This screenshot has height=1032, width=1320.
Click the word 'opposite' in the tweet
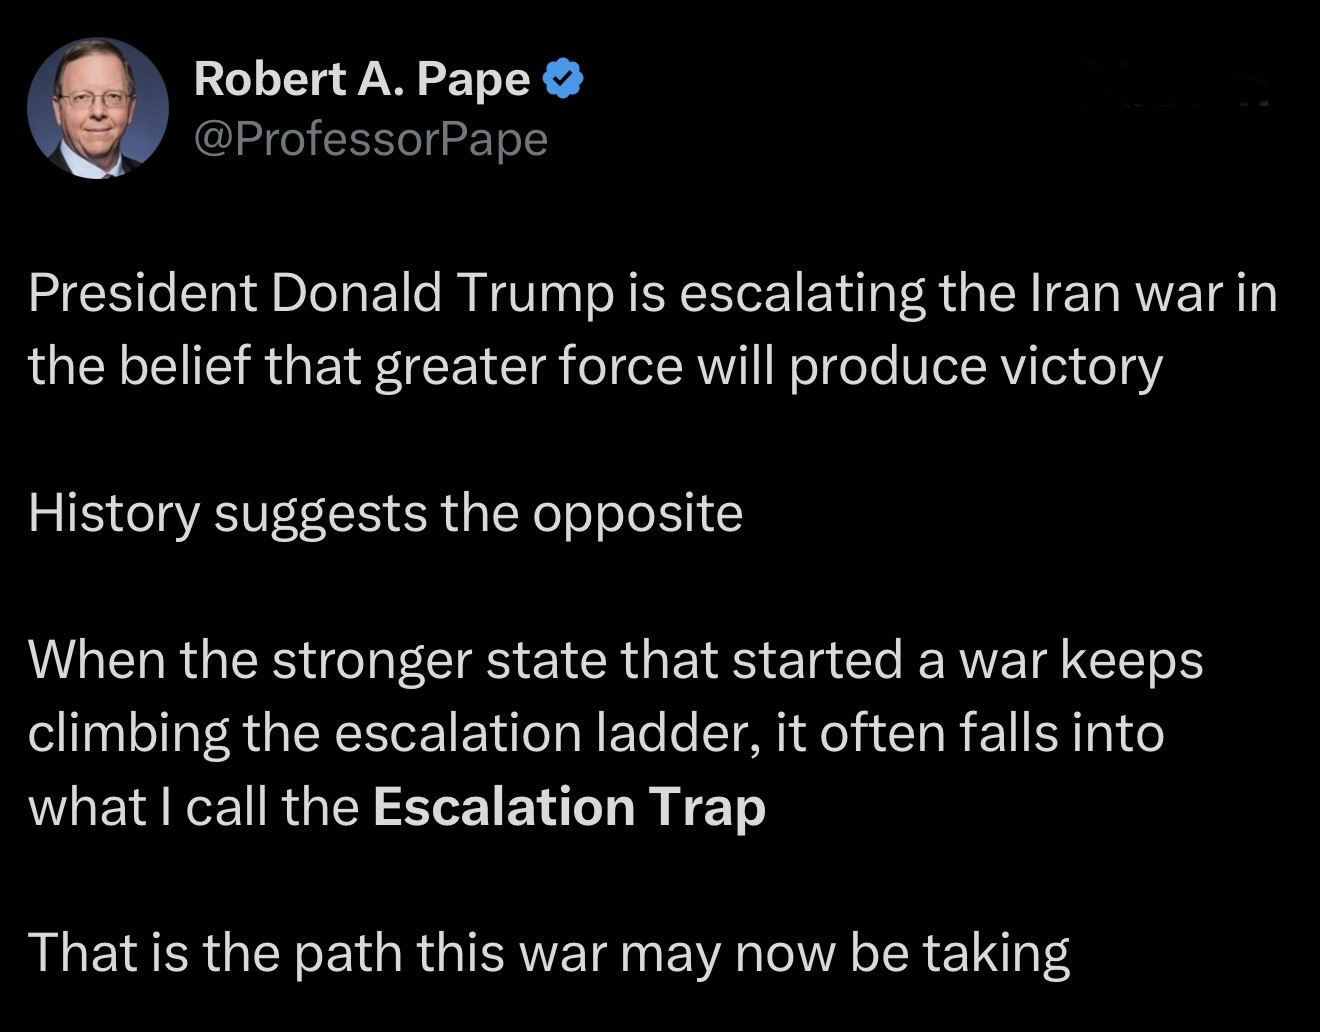tap(637, 513)
